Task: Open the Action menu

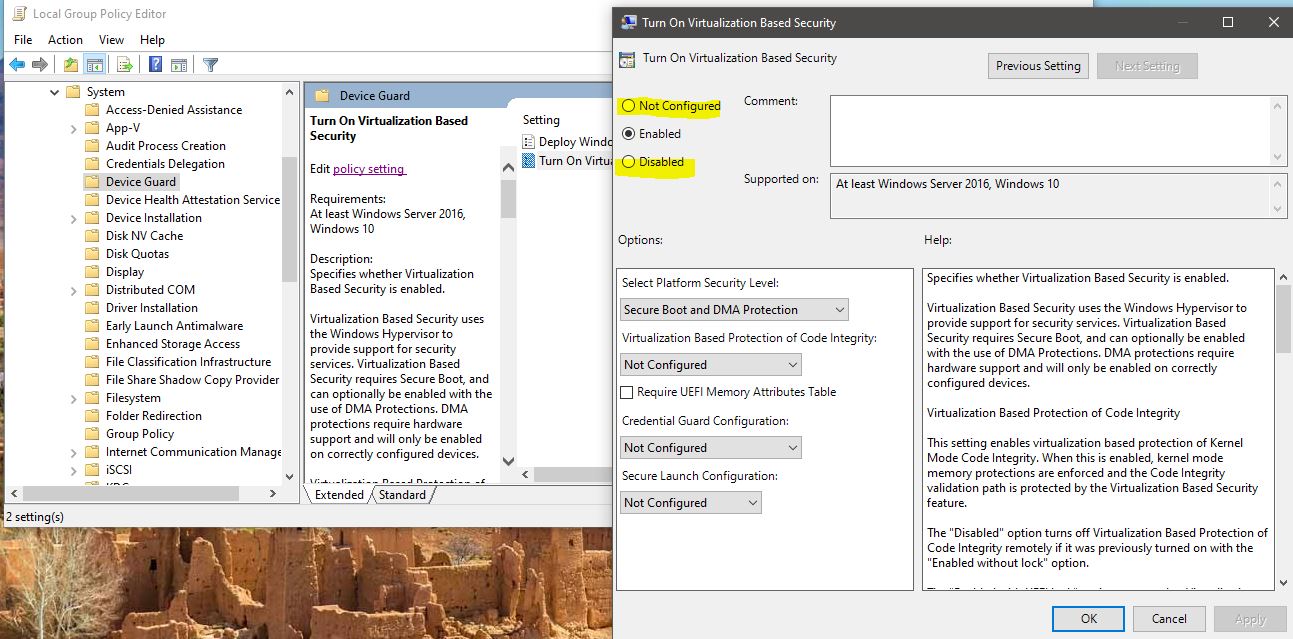Action: coord(65,39)
